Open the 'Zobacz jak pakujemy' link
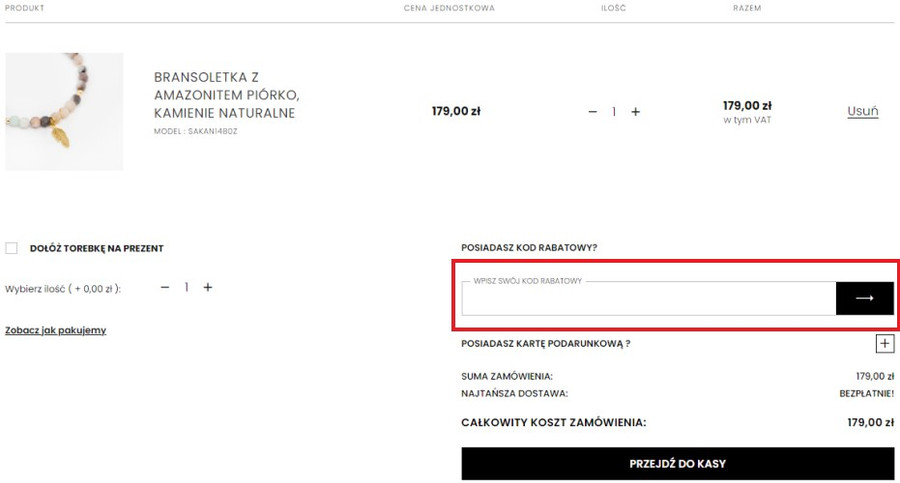This screenshot has width=900, height=483. tap(56, 330)
